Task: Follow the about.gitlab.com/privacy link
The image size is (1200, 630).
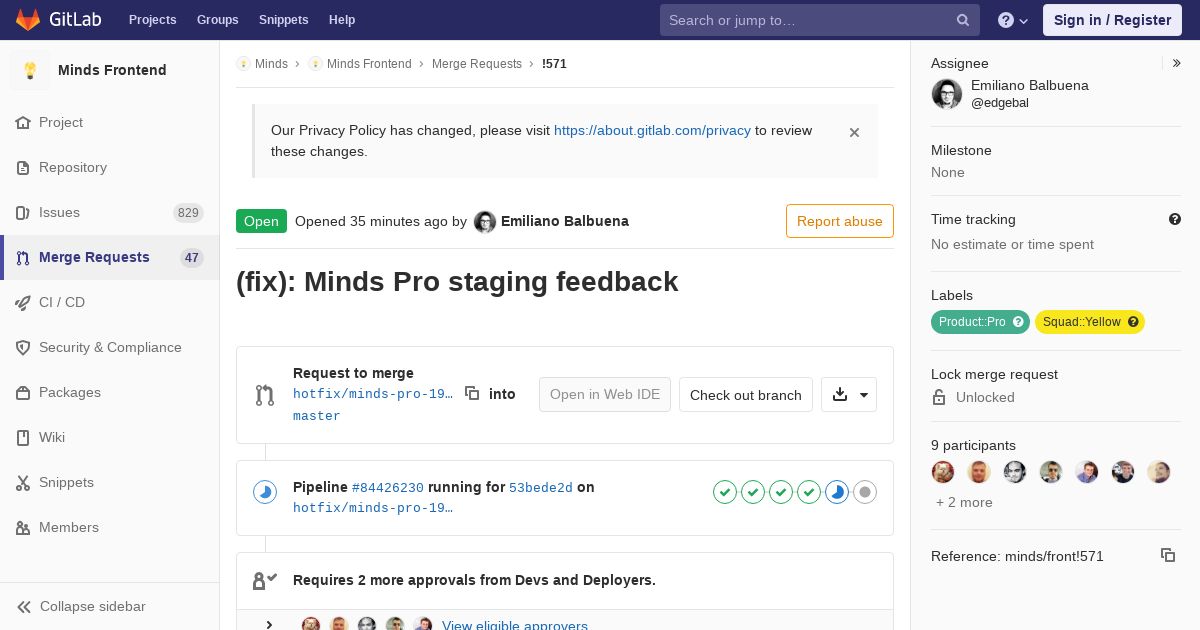Action: coord(652,130)
